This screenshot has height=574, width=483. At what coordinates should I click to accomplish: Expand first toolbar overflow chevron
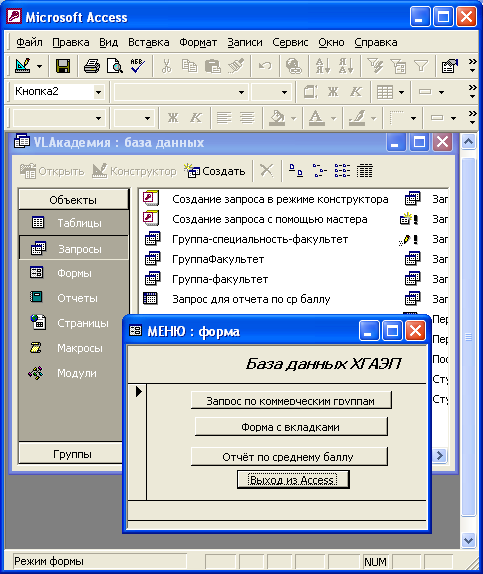point(472,66)
